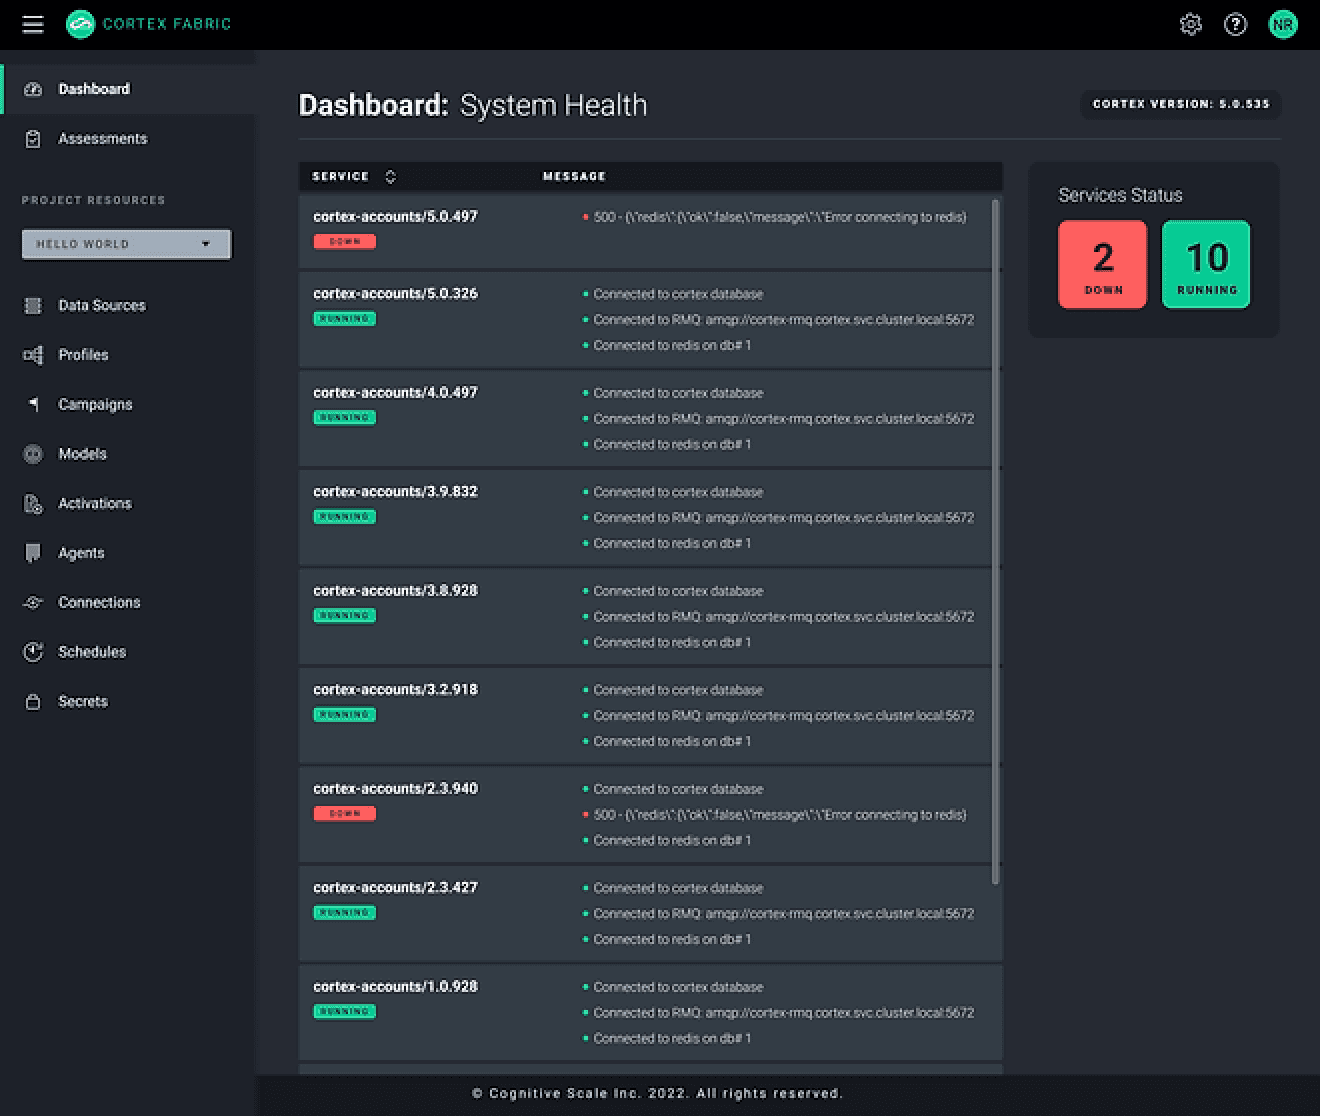Click the SERVICE column header
Viewport: 1320px width, 1116px height.
coord(340,177)
